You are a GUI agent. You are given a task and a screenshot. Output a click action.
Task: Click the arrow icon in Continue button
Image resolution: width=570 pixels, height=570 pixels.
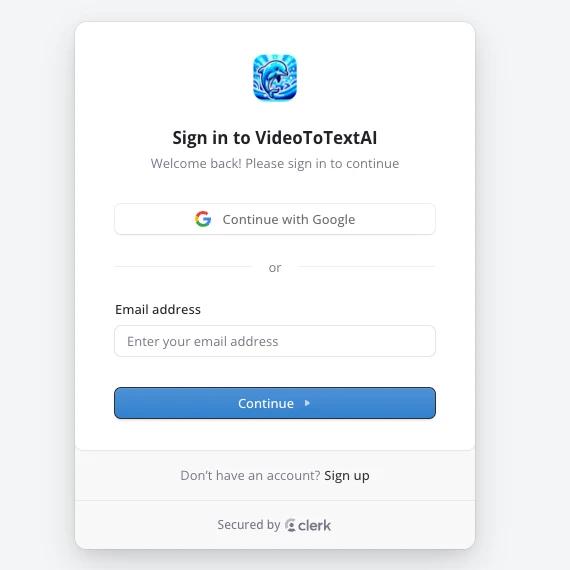coord(307,403)
